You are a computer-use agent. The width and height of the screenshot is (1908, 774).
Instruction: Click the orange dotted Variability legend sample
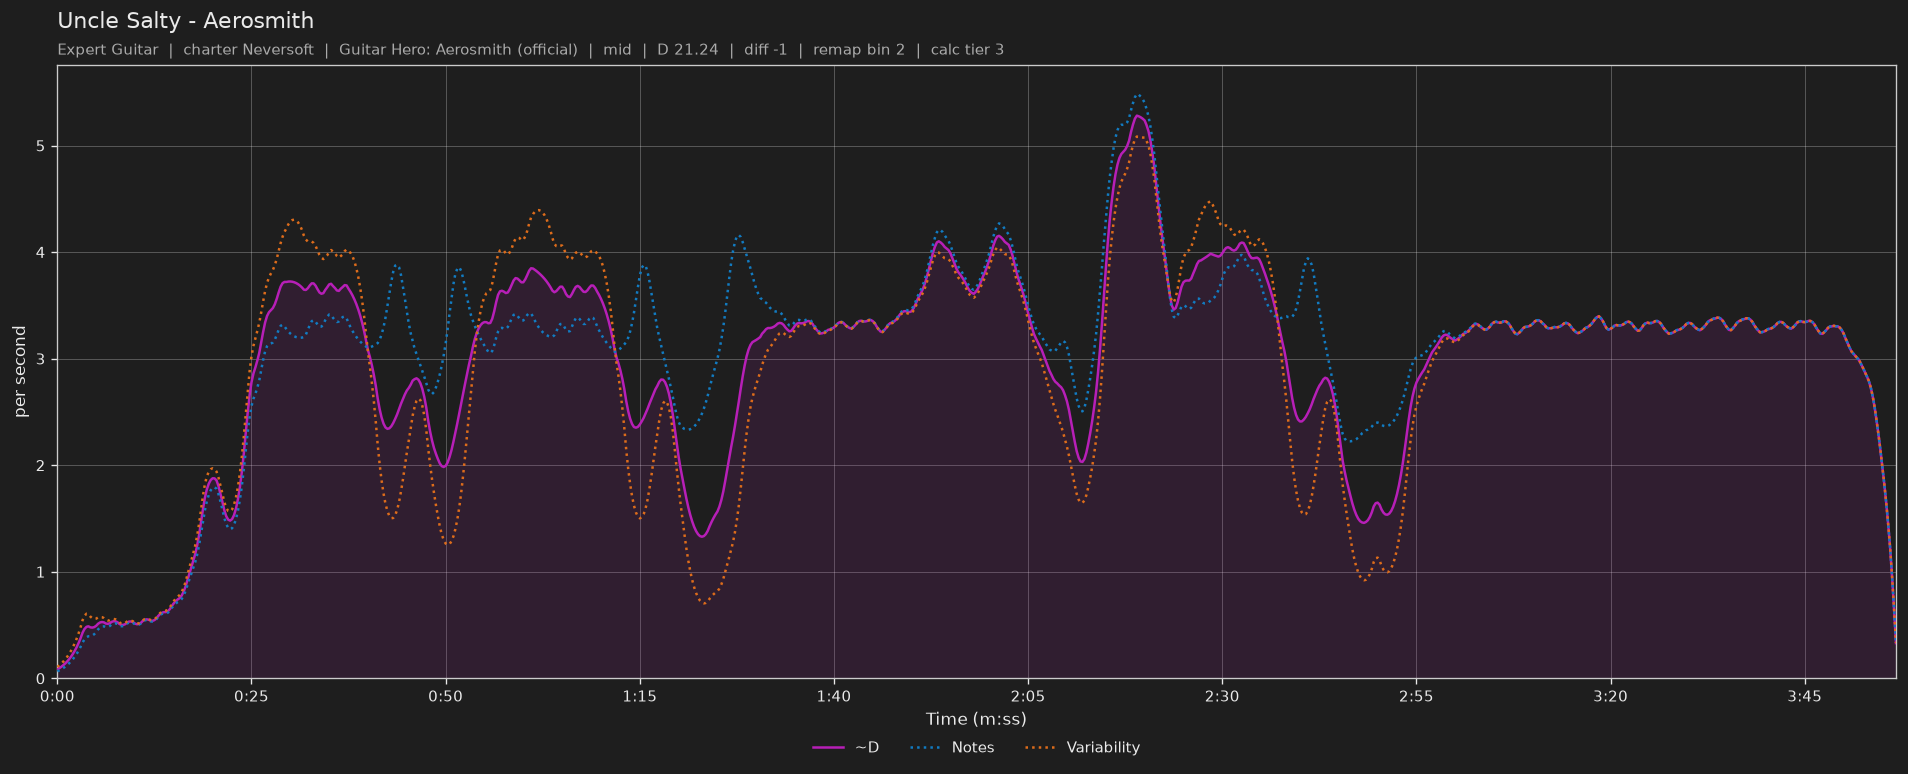click(x=1041, y=747)
